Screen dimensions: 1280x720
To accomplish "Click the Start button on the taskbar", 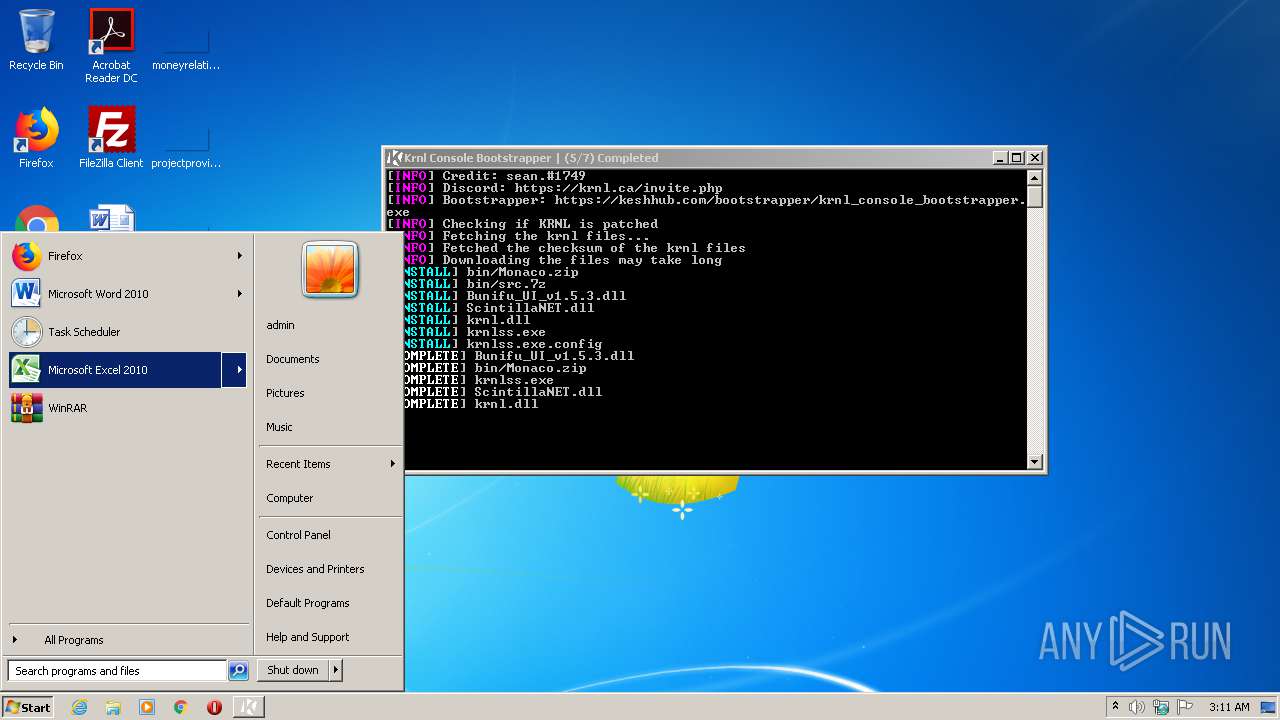I will pyautogui.click(x=28, y=707).
